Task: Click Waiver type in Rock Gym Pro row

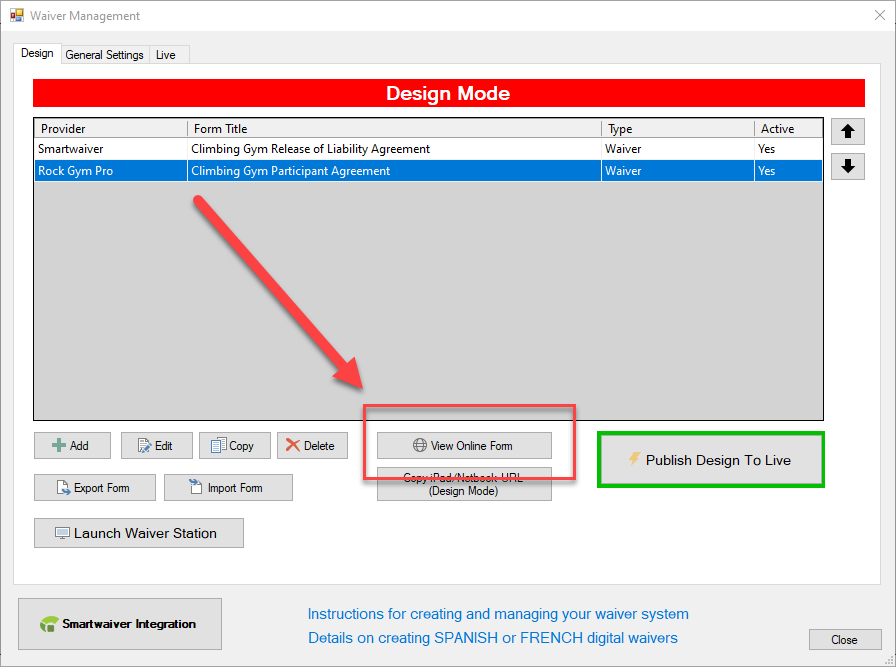Action: tap(623, 170)
